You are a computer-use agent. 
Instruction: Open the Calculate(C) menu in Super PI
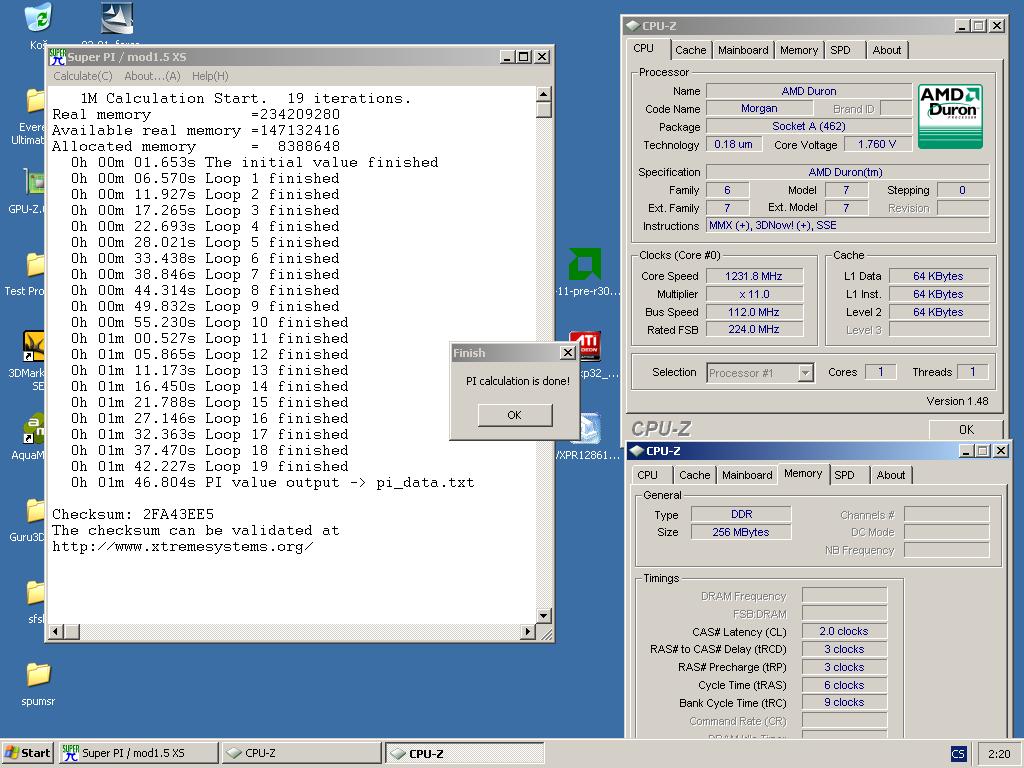pos(83,76)
